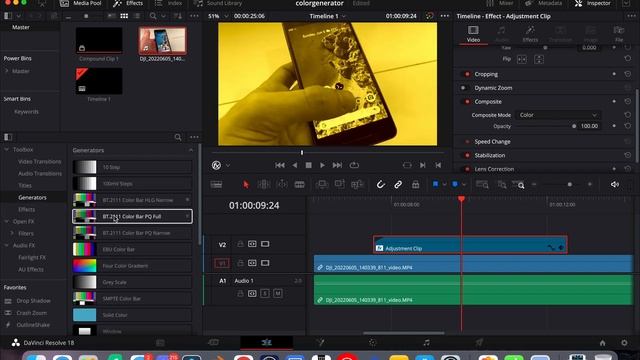Adjust the timeline zoom slider
640x360 pixels.
pyautogui.click(x=570, y=184)
